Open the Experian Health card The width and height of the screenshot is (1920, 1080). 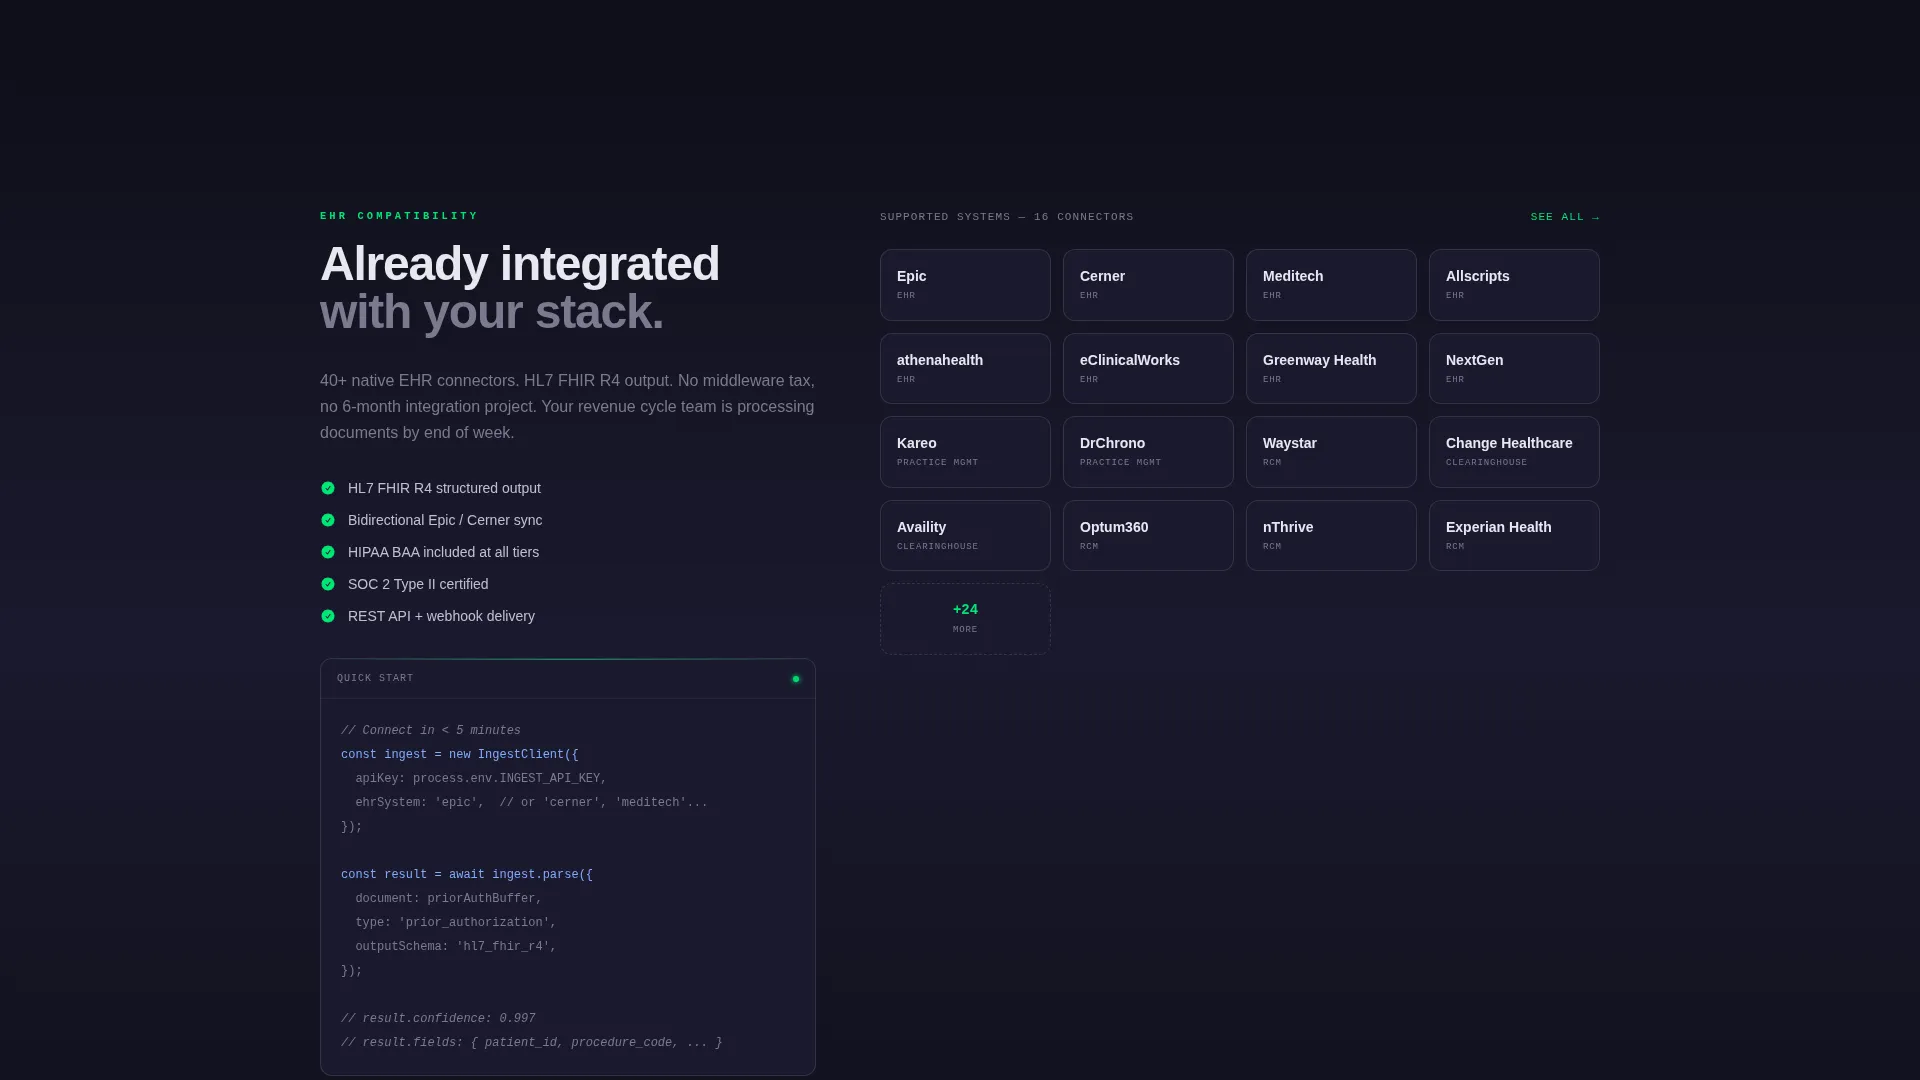tap(1514, 535)
